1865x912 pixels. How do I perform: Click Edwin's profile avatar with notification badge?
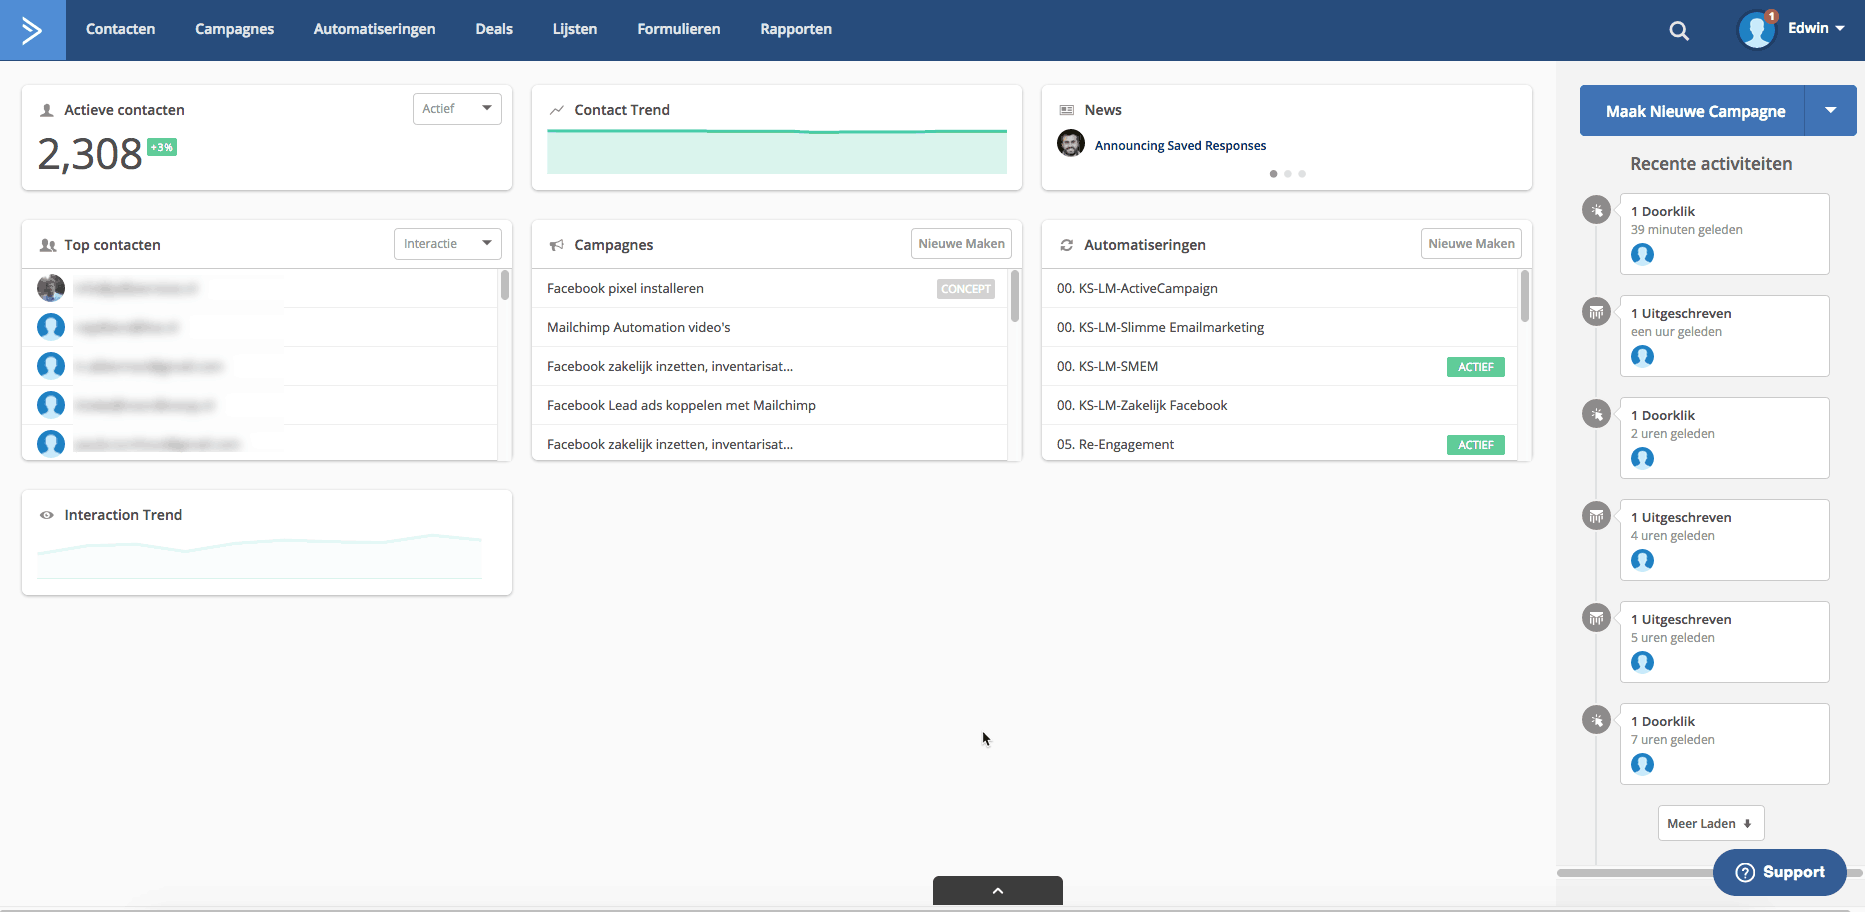[1757, 29]
